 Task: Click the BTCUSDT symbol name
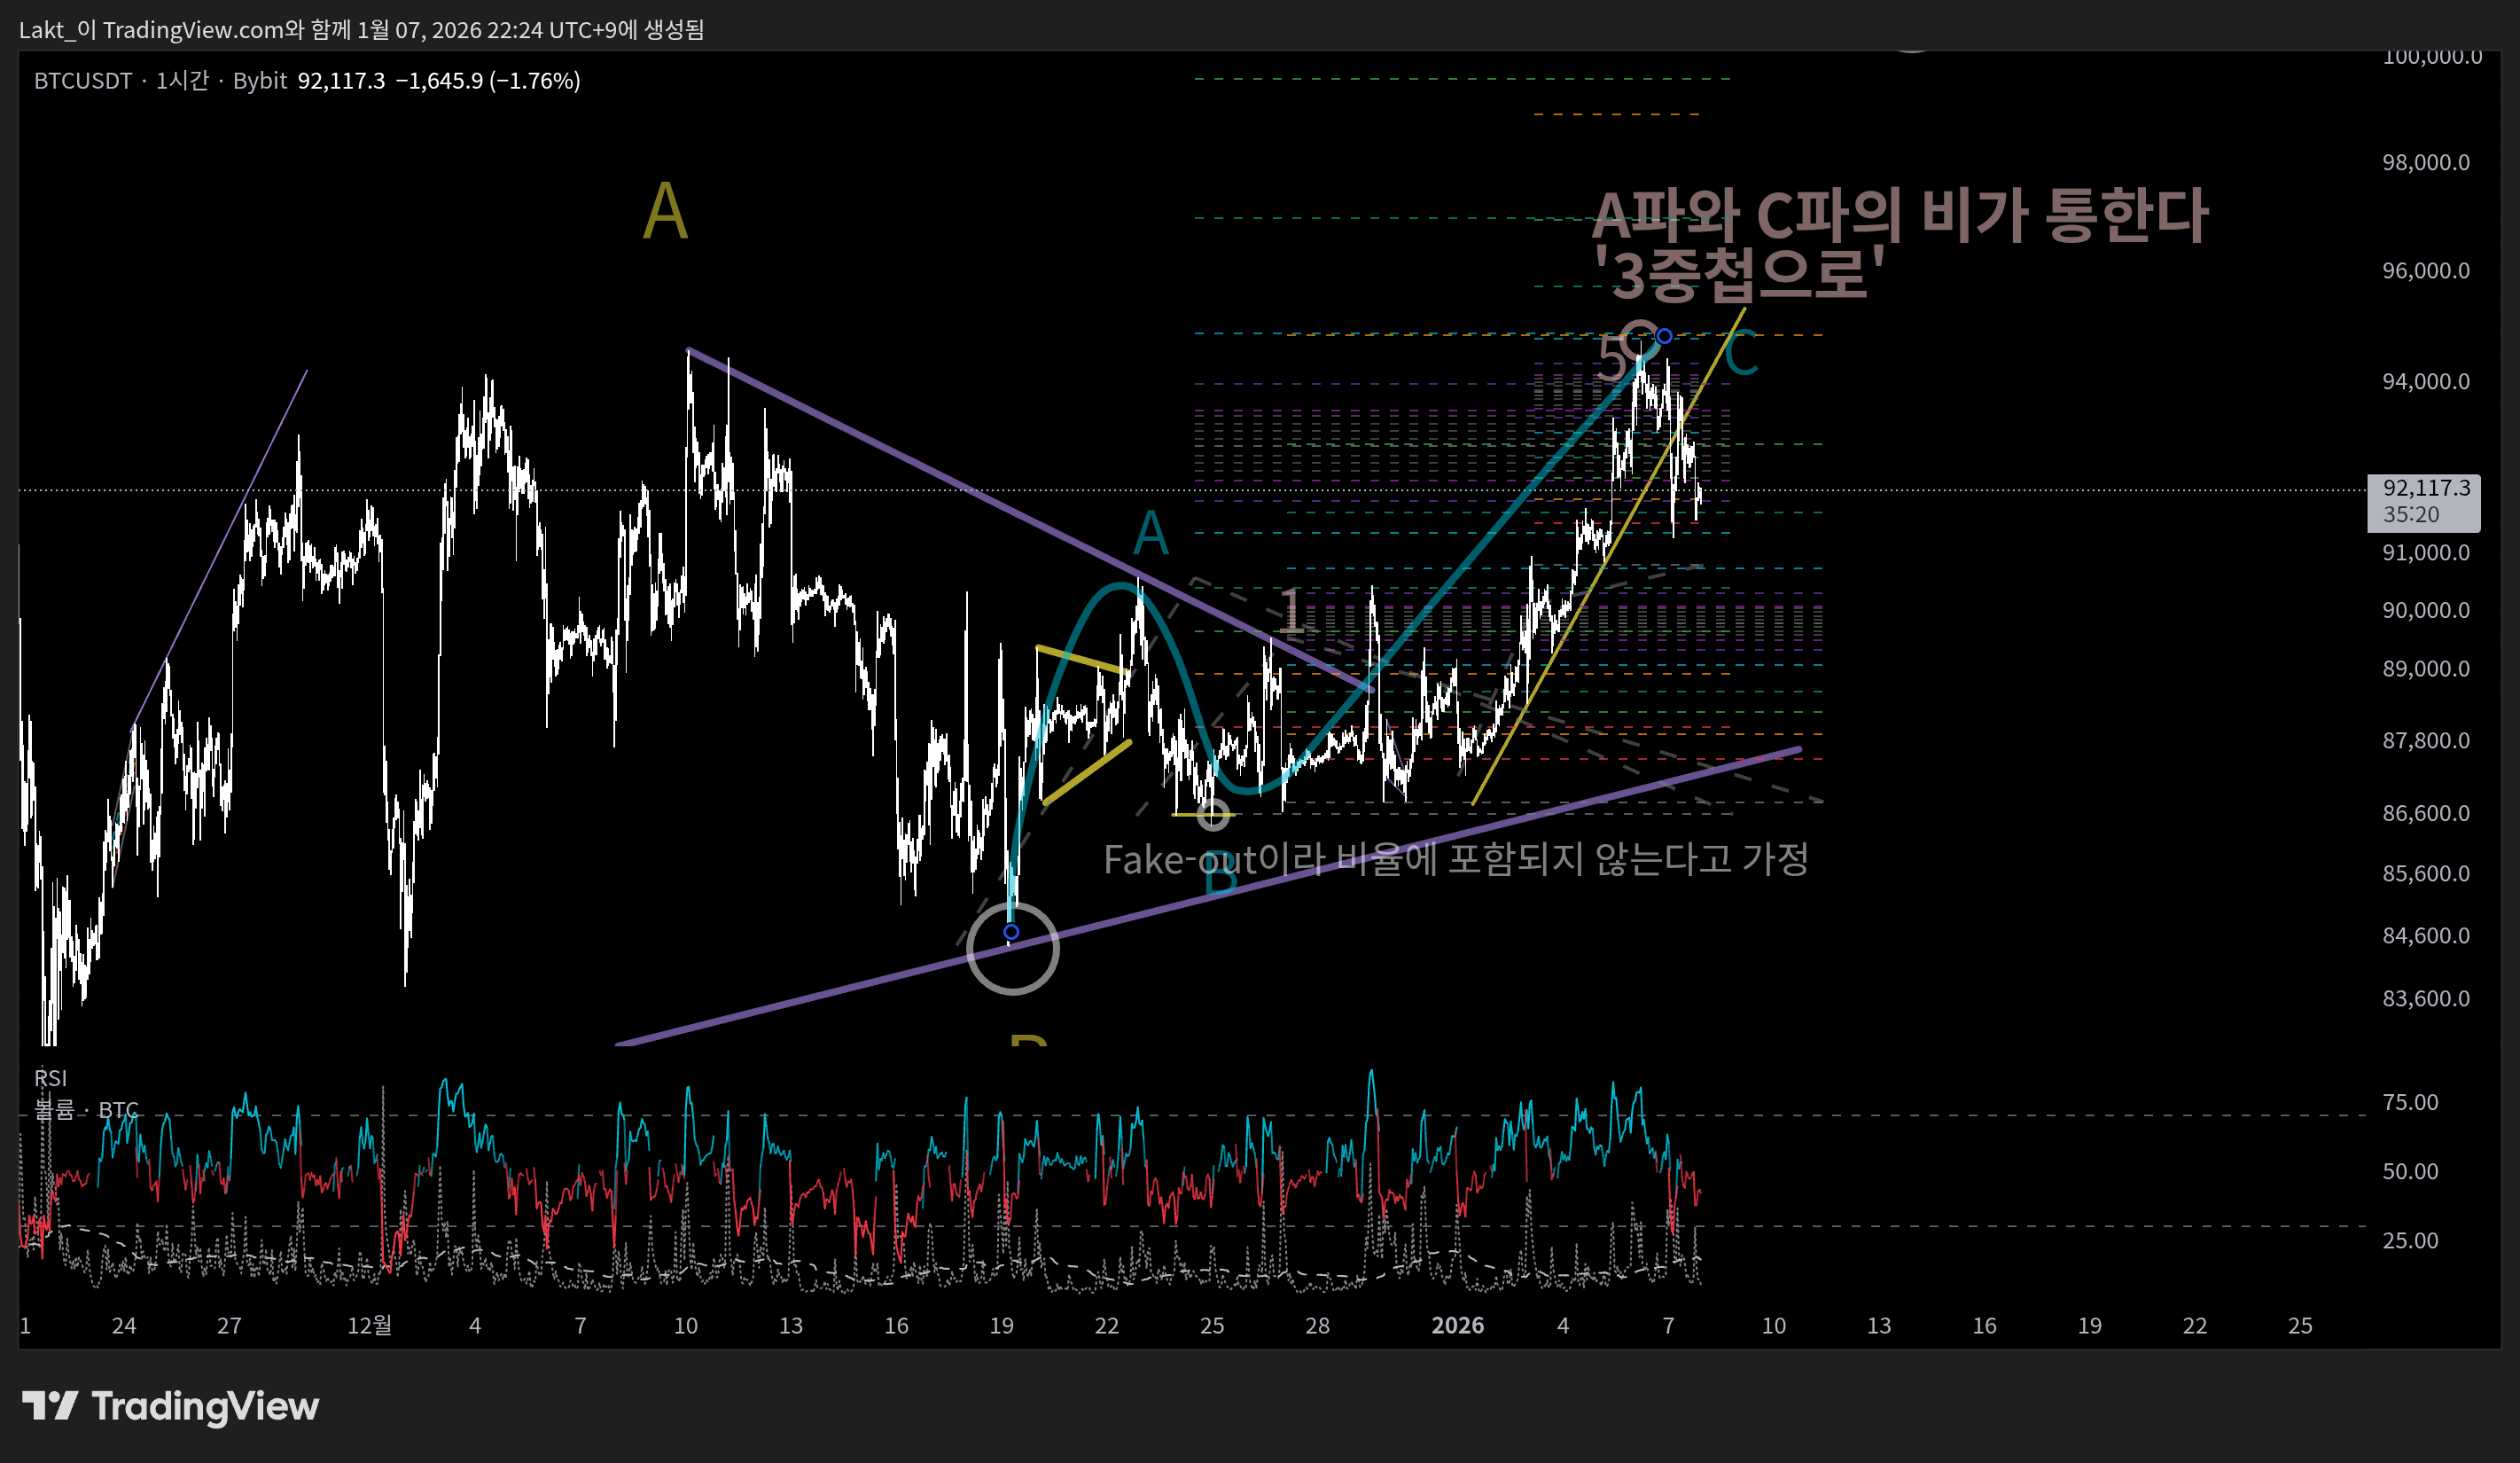[83, 81]
